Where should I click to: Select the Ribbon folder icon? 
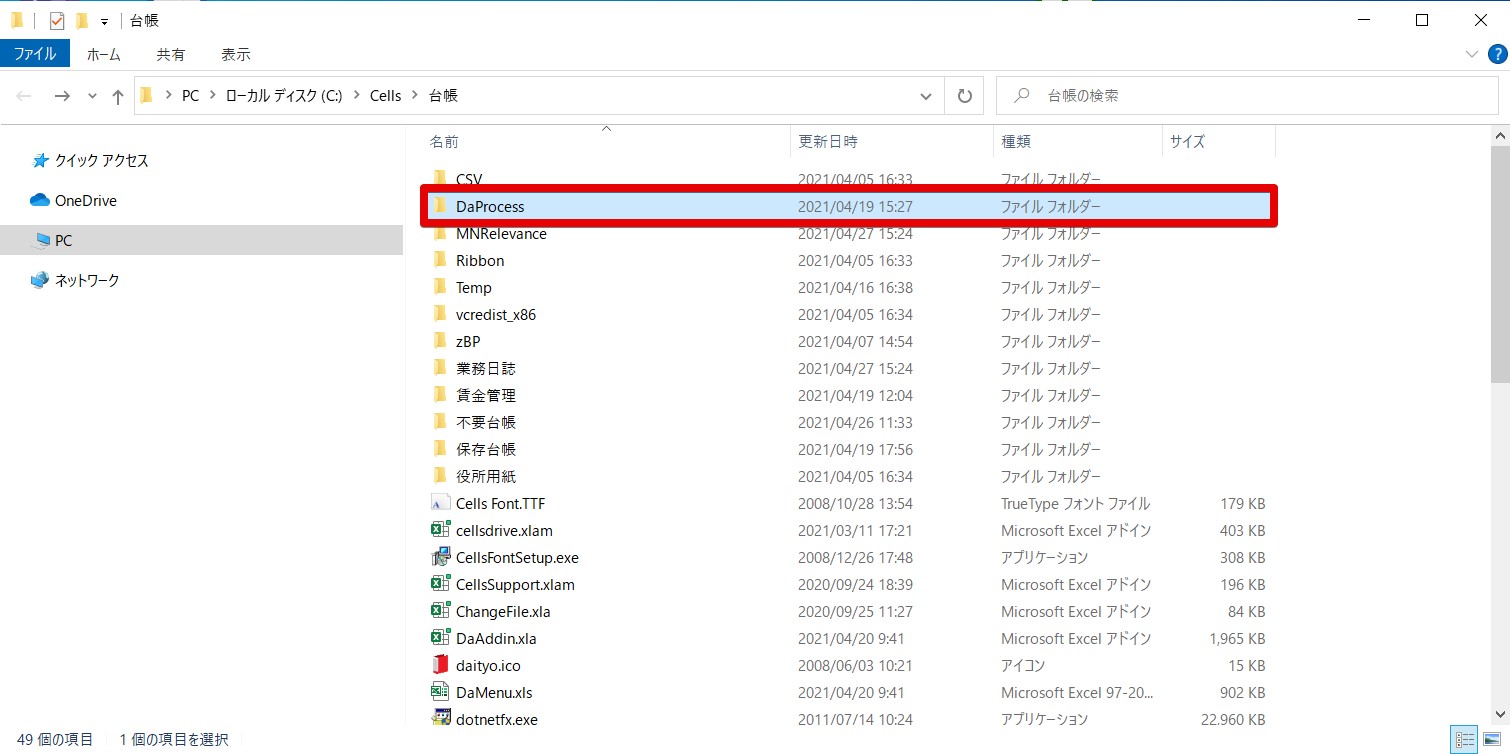coord(440,260)
